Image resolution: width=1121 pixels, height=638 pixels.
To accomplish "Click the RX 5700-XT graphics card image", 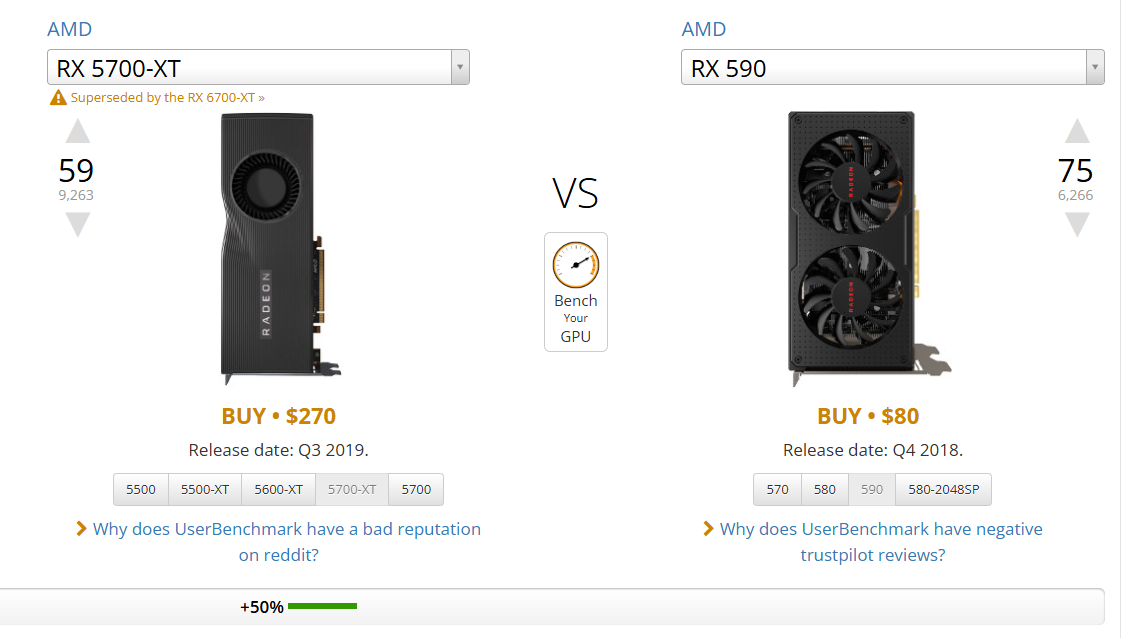I will coord(271,248).
